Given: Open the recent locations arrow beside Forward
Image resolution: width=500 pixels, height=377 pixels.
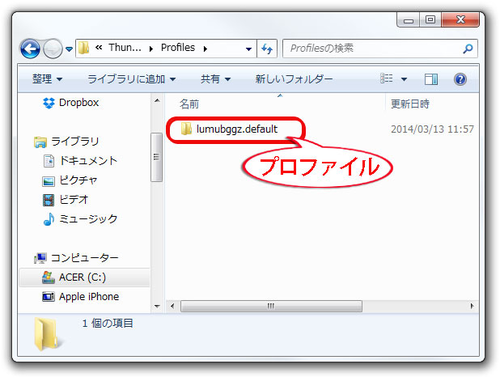Looking at the screenshot, I should (69, 49).
